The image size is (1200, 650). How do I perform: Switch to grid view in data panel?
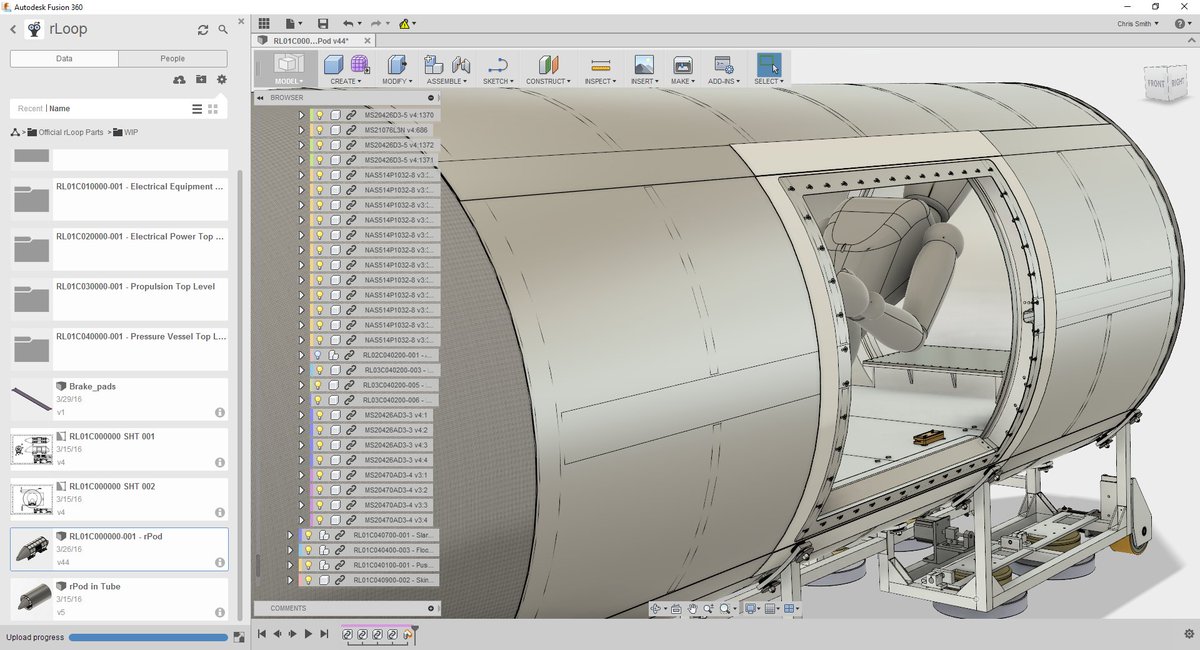click(x=213, y=108)
